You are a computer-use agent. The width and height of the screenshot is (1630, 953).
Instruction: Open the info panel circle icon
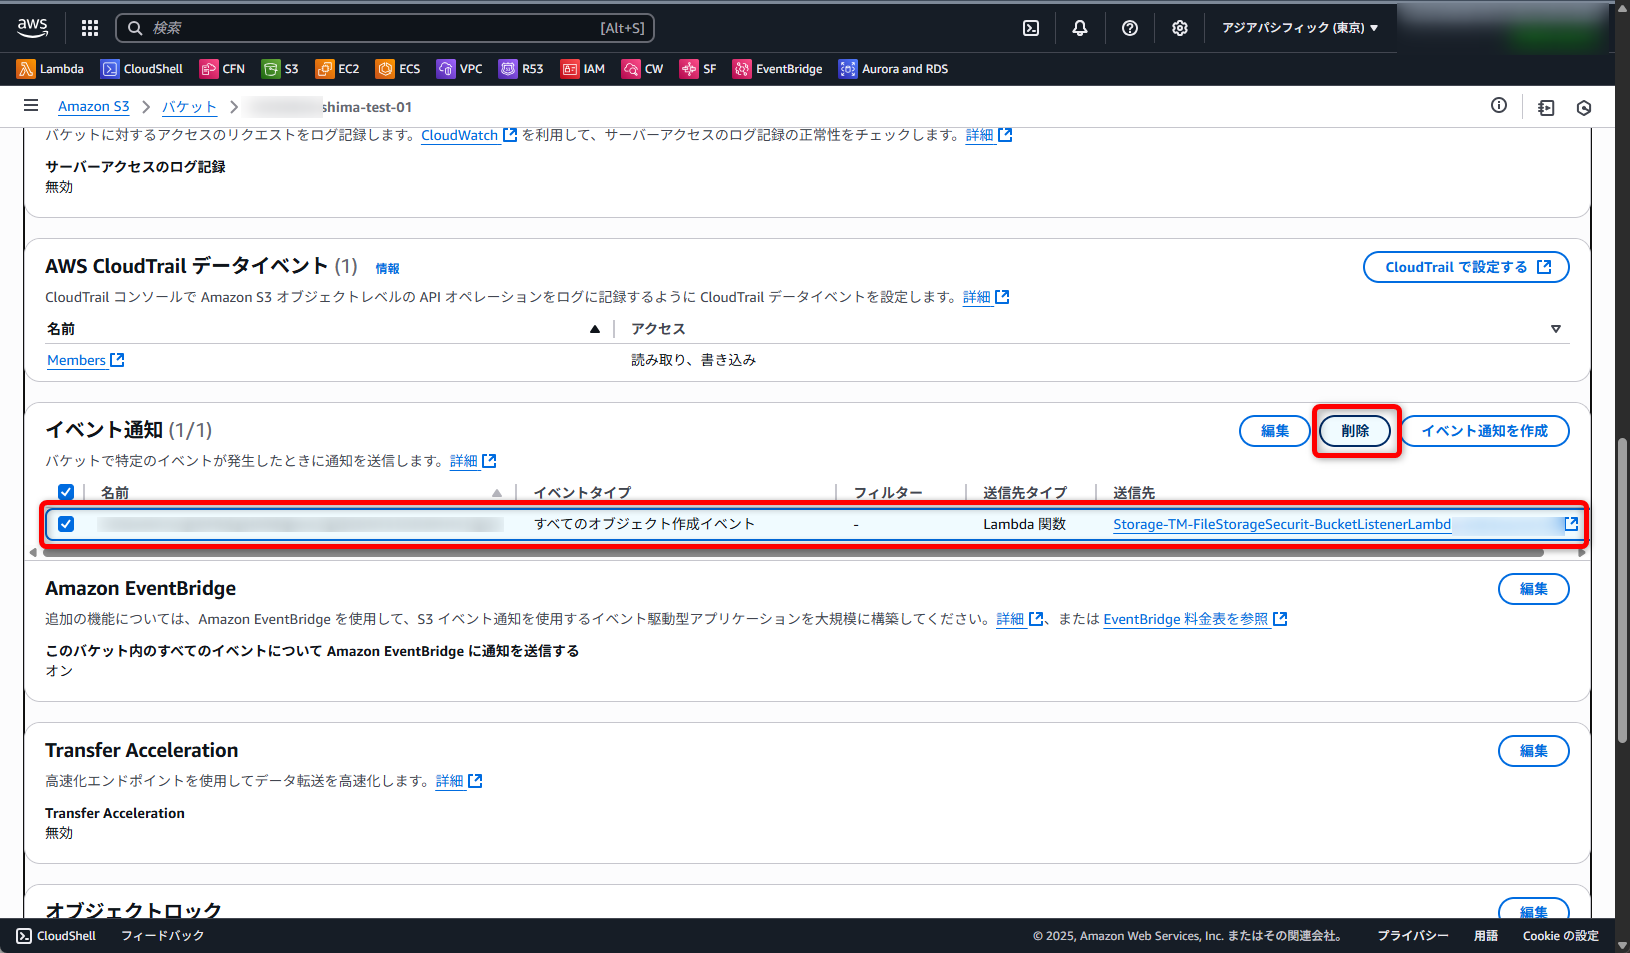1499,106
